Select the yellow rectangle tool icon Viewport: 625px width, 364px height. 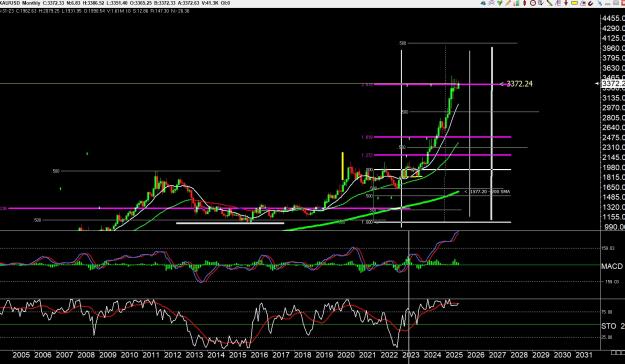coord(574,3)
